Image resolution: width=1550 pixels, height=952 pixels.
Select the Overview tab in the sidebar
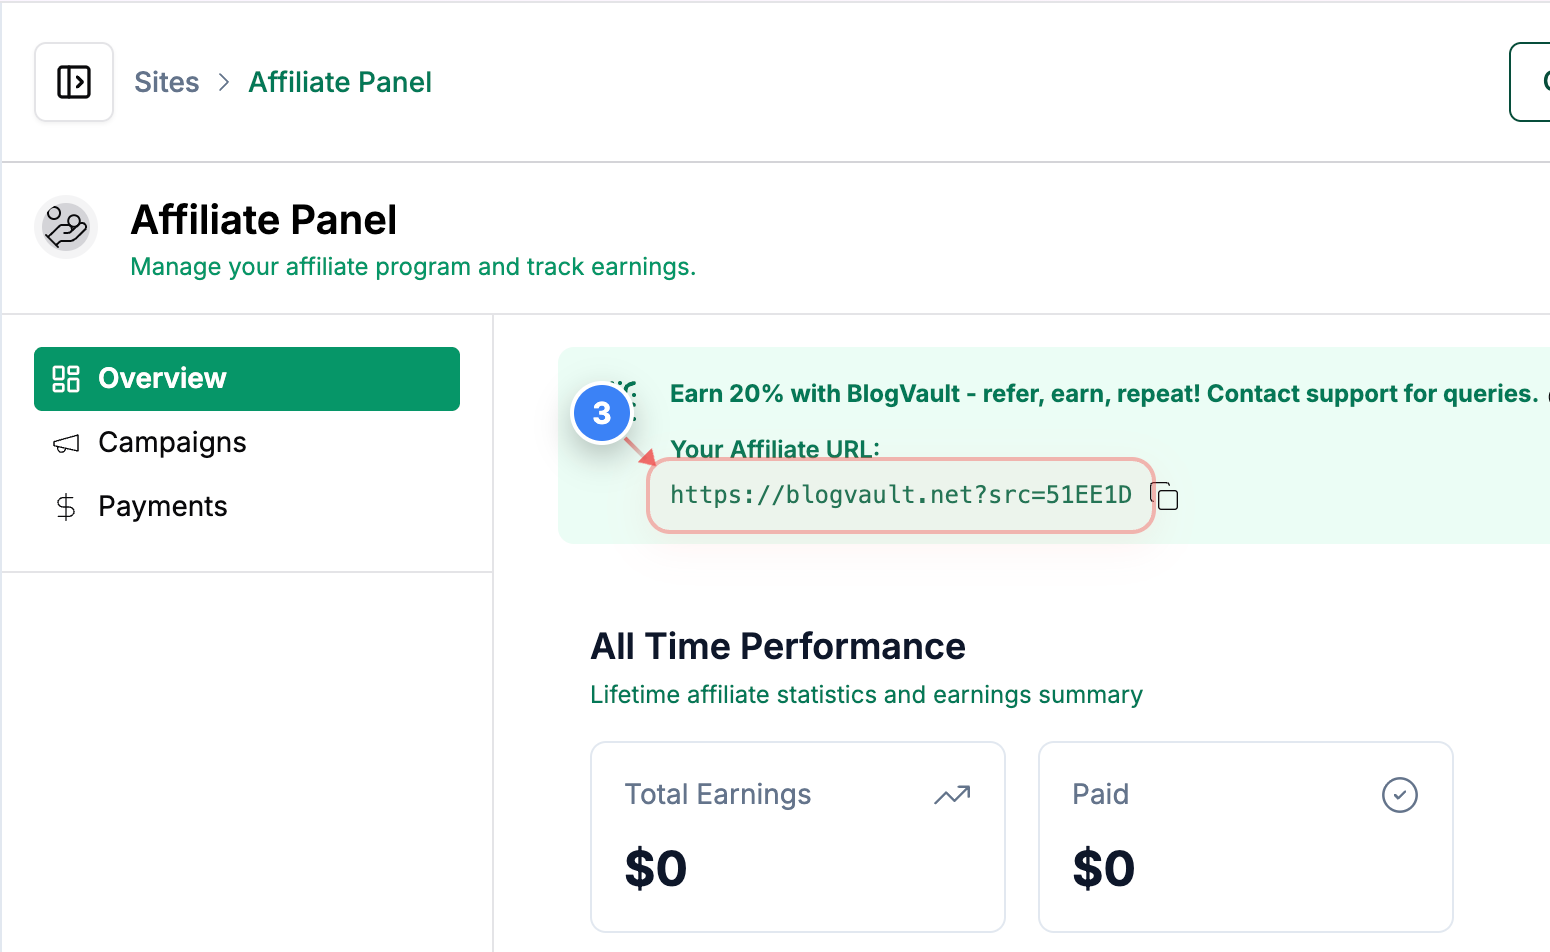247,379
